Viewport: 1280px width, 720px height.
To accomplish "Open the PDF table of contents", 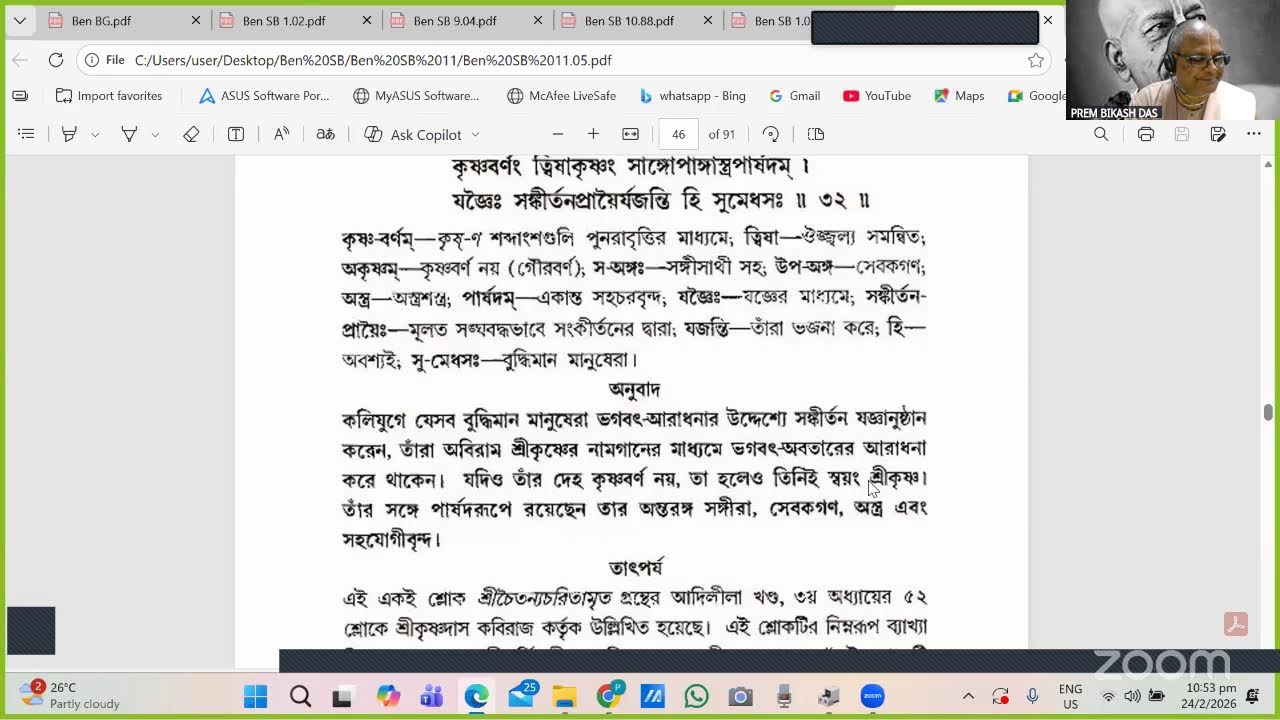I will coord(27,134).
